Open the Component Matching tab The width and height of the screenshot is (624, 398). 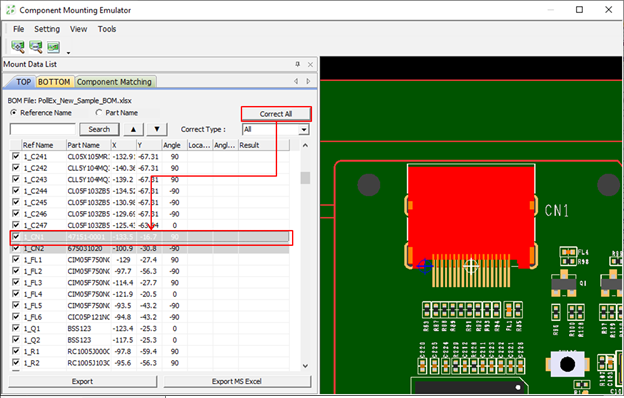coord(114,82)
